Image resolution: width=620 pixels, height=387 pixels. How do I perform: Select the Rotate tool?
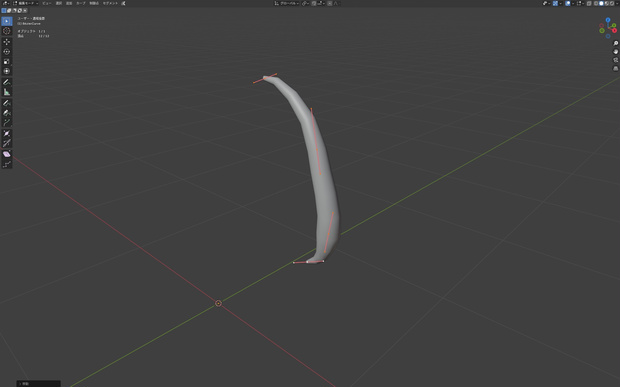pos(7,51)
